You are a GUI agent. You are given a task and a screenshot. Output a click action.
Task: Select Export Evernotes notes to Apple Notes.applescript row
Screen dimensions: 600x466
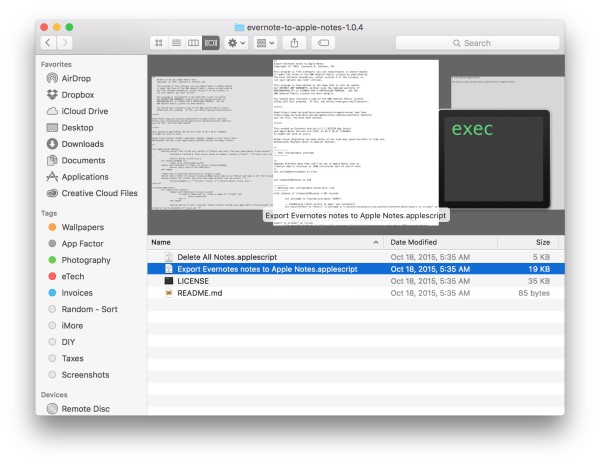[x=356, y=269]
